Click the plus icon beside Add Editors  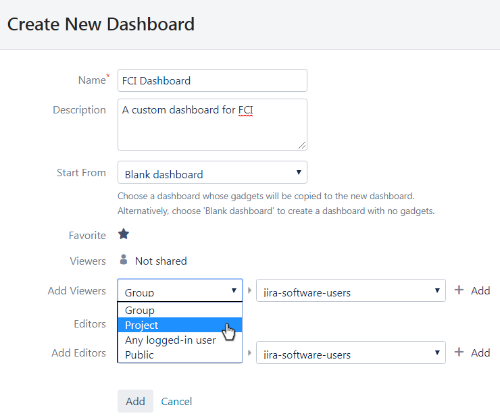click(x=459, y=352)
